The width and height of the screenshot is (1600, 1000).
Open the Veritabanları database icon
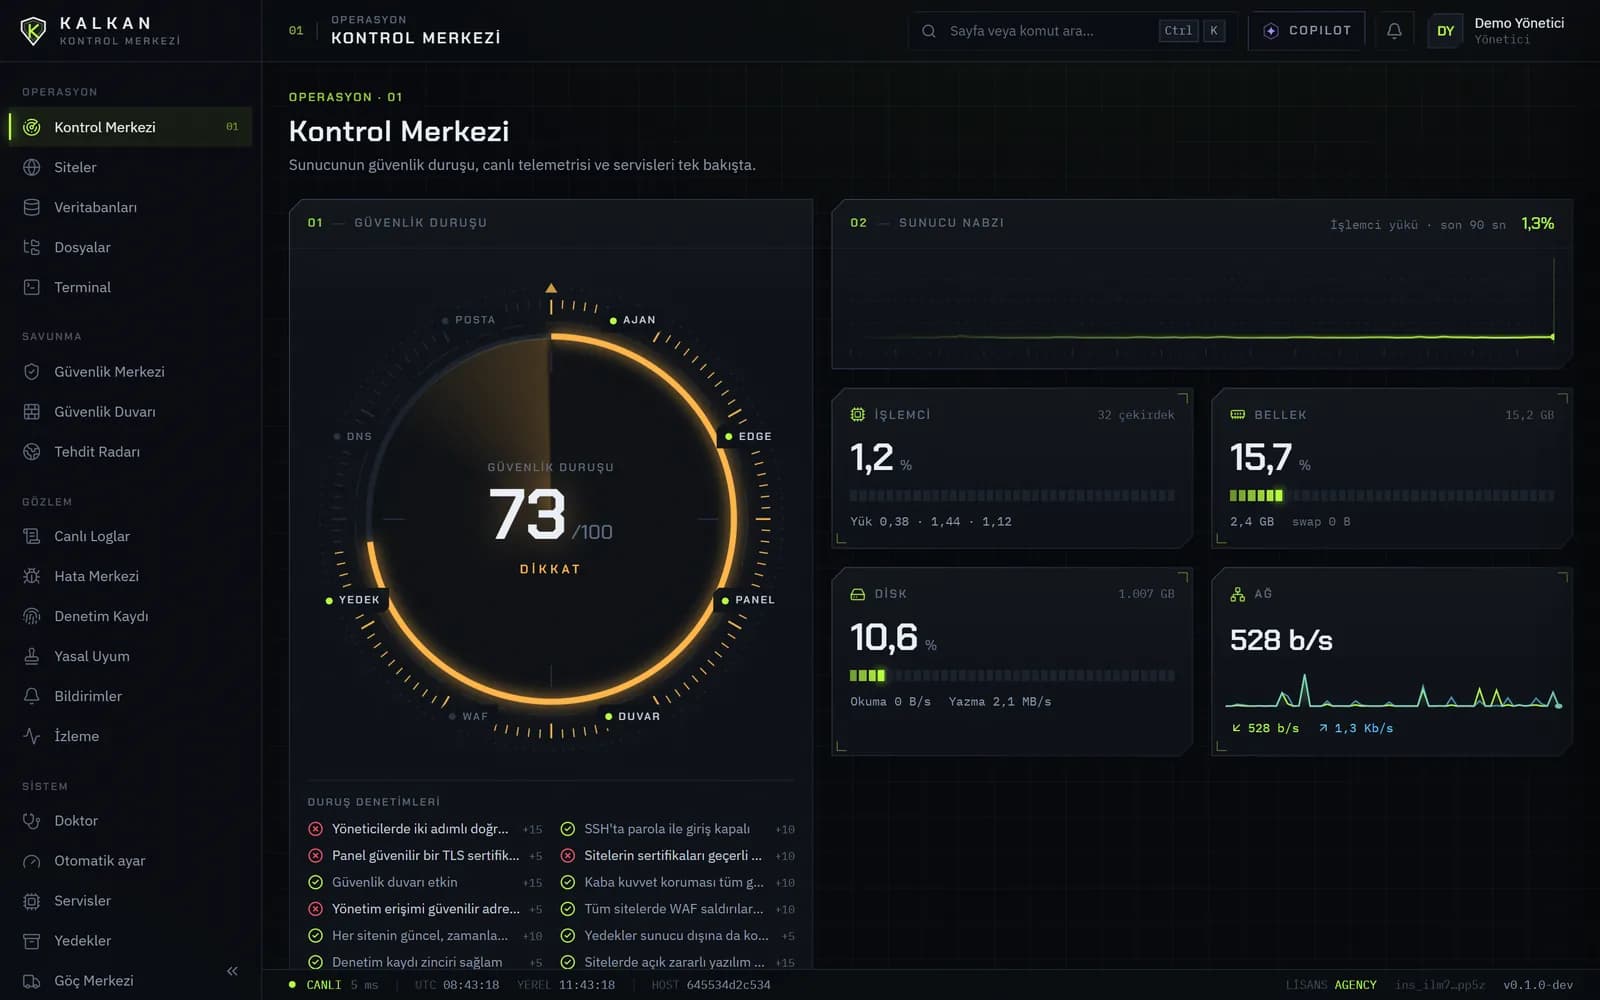[x=32, y=207]
